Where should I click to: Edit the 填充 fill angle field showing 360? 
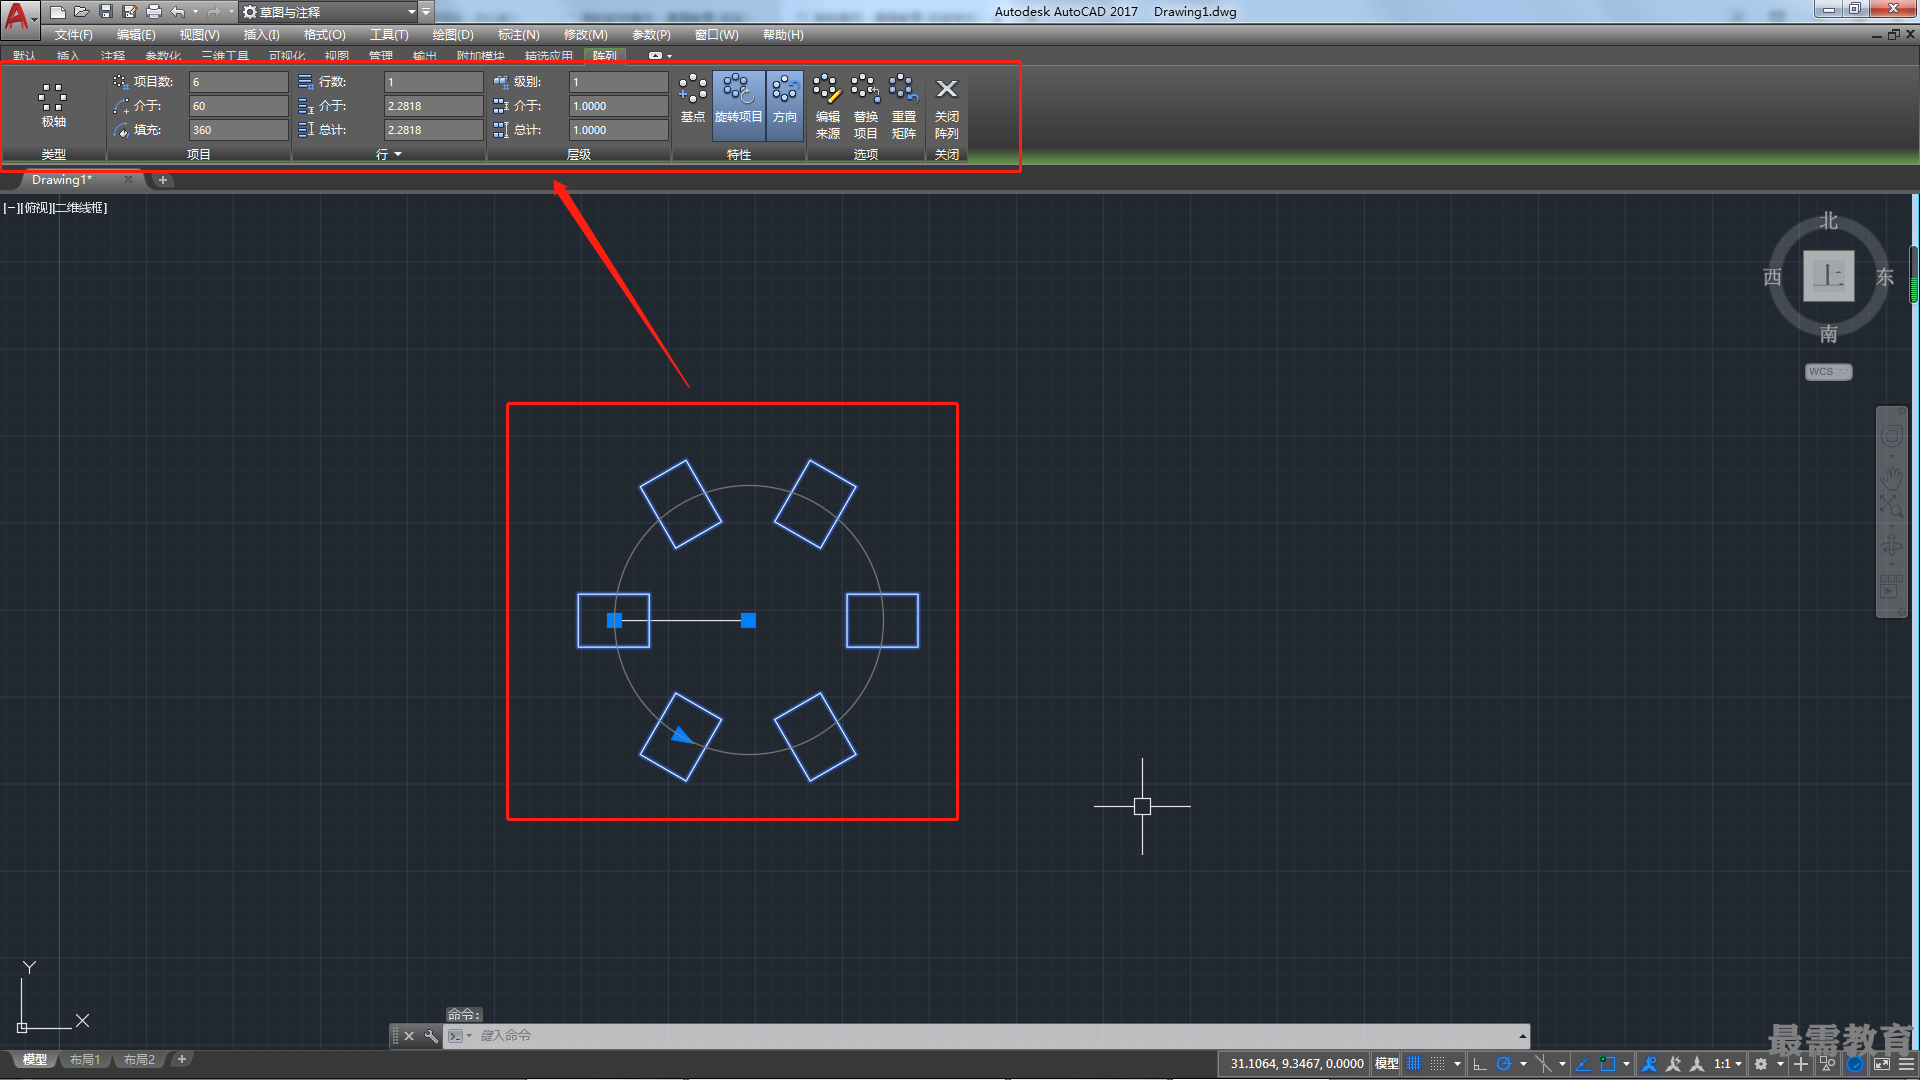[238, 130]
